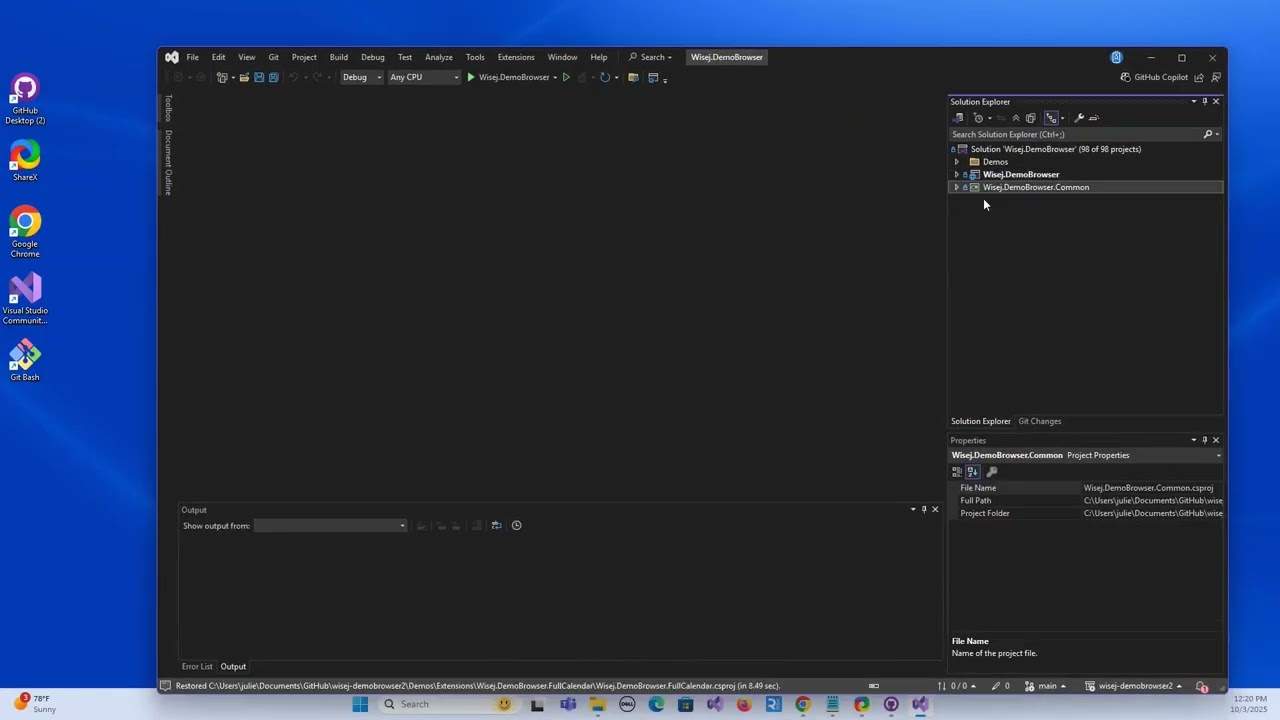The width and height of the screenshot is (1280, 720).
Task: Click the Share icon near Copilot
Action: (x=1199, y=77)
